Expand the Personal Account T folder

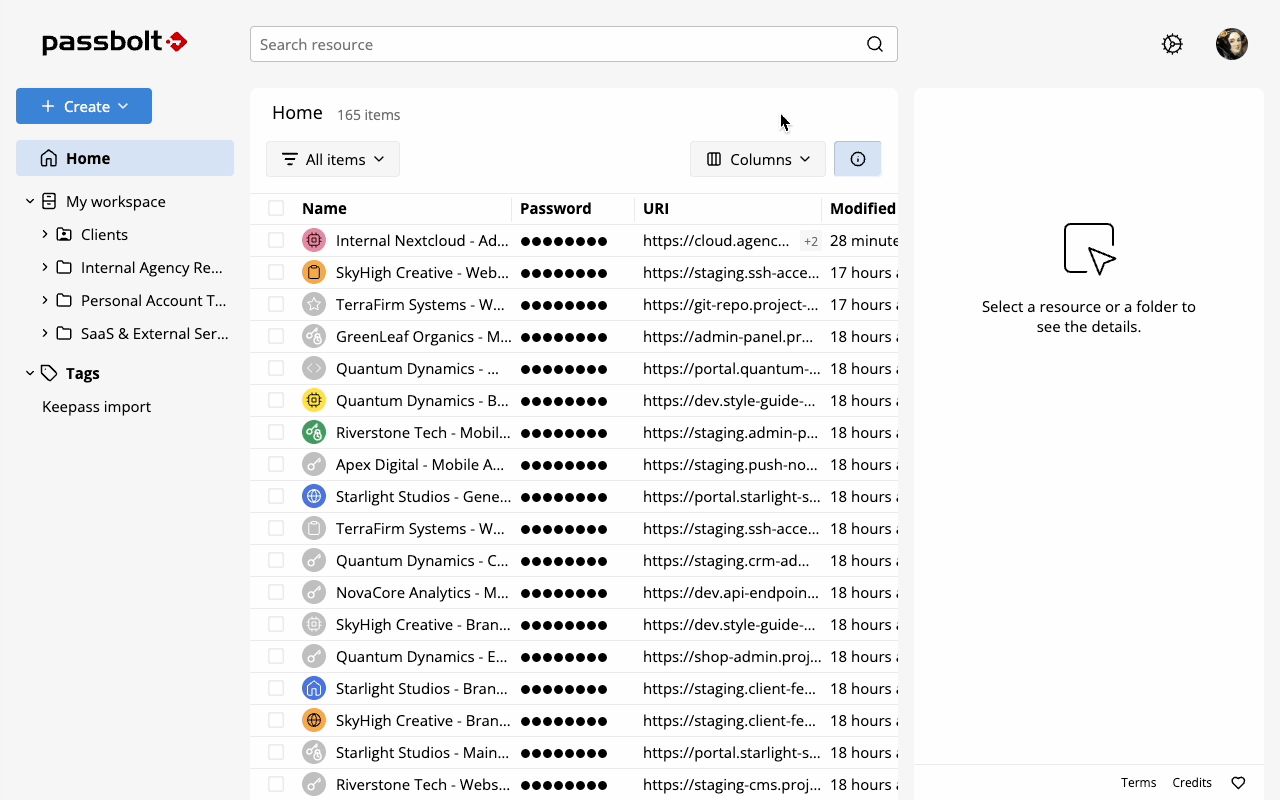click(x=45, y=300)
